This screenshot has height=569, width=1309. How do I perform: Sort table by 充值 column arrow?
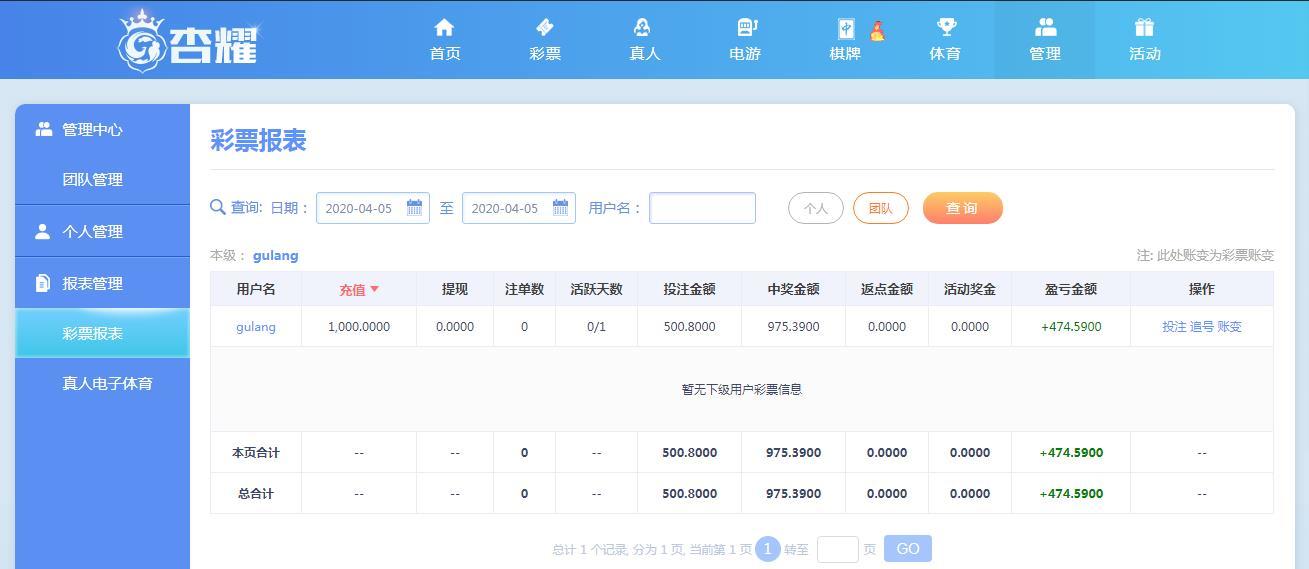click(x=375, y=289)
